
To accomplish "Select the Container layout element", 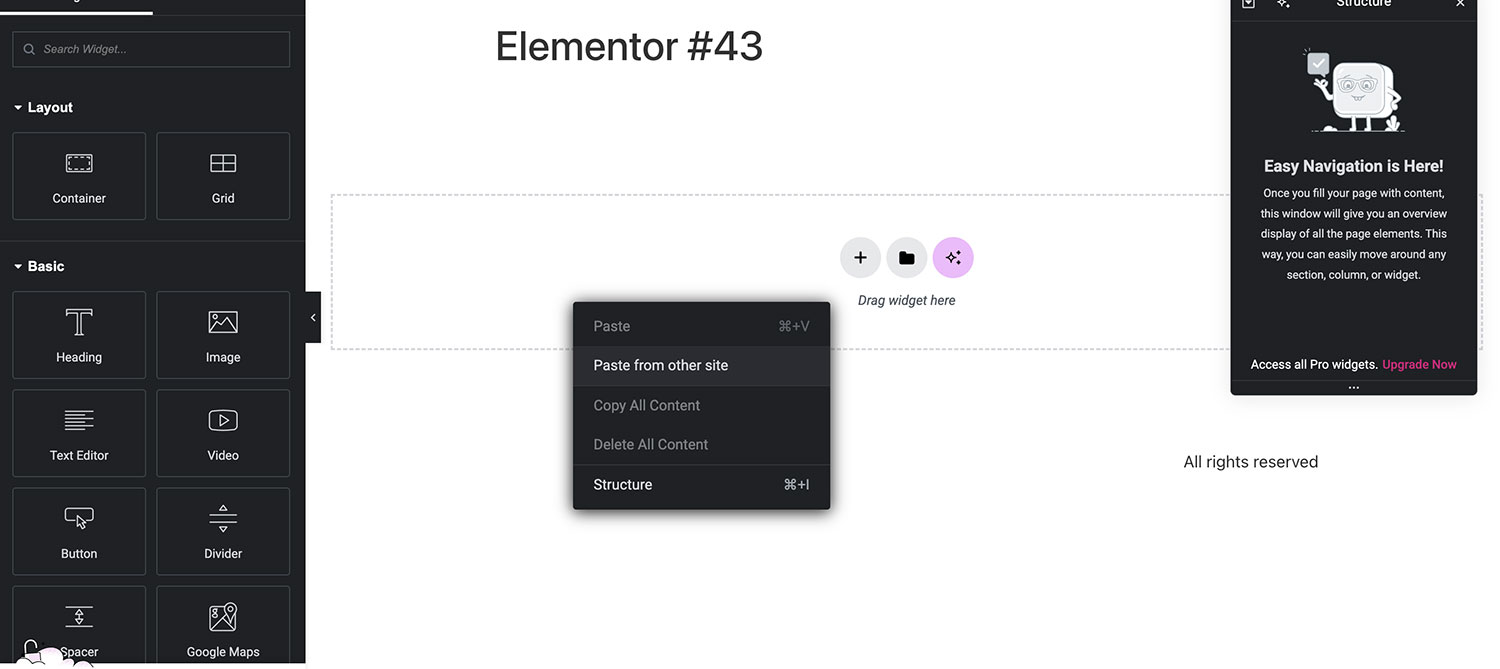I will pos(78,176).
